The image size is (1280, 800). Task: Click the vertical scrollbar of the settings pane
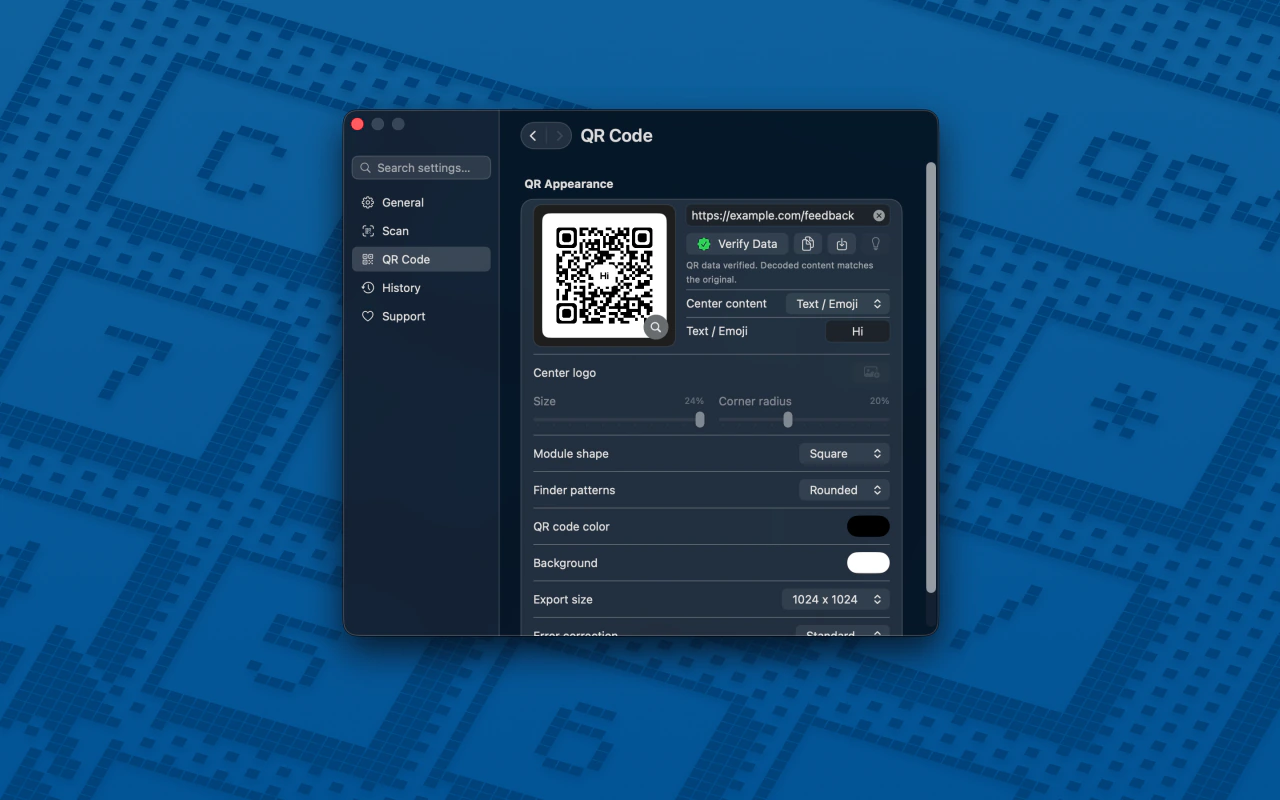point(931,377)
